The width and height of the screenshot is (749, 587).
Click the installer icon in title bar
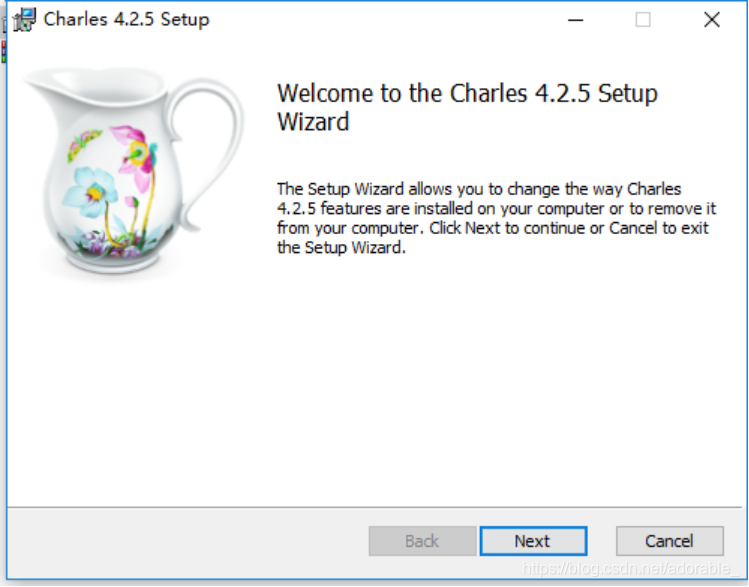[24, 20]
